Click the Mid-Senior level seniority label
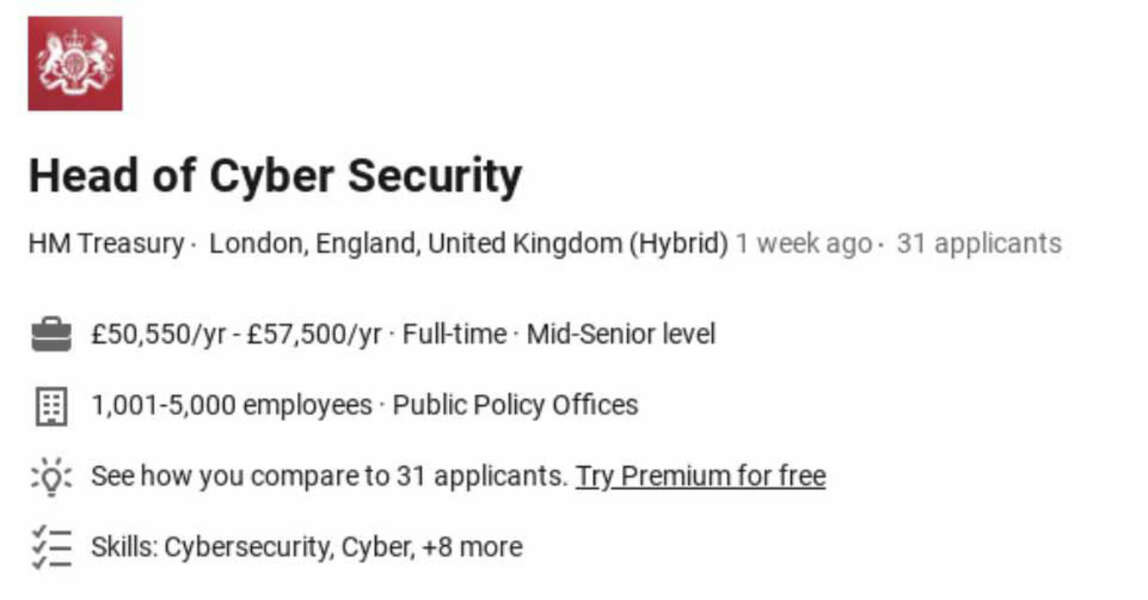Viewport: 1148px width, 600px height. pos(621,334)
